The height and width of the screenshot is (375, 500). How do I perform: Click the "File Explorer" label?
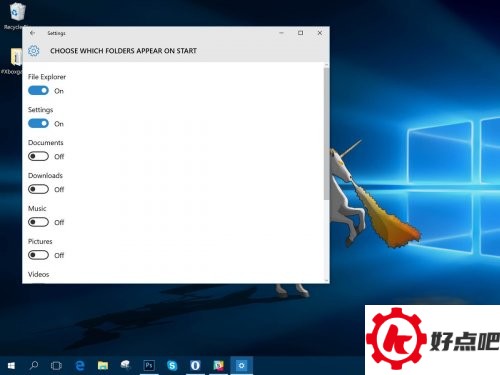point(47,77)
